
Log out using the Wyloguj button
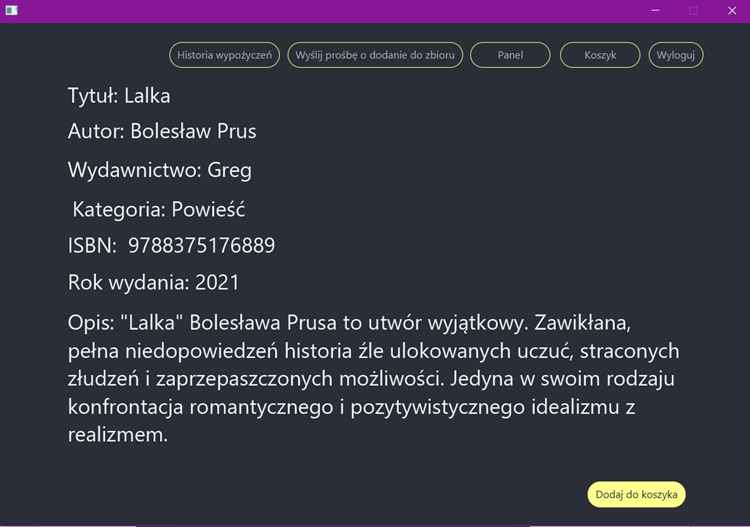click(676, 55)
